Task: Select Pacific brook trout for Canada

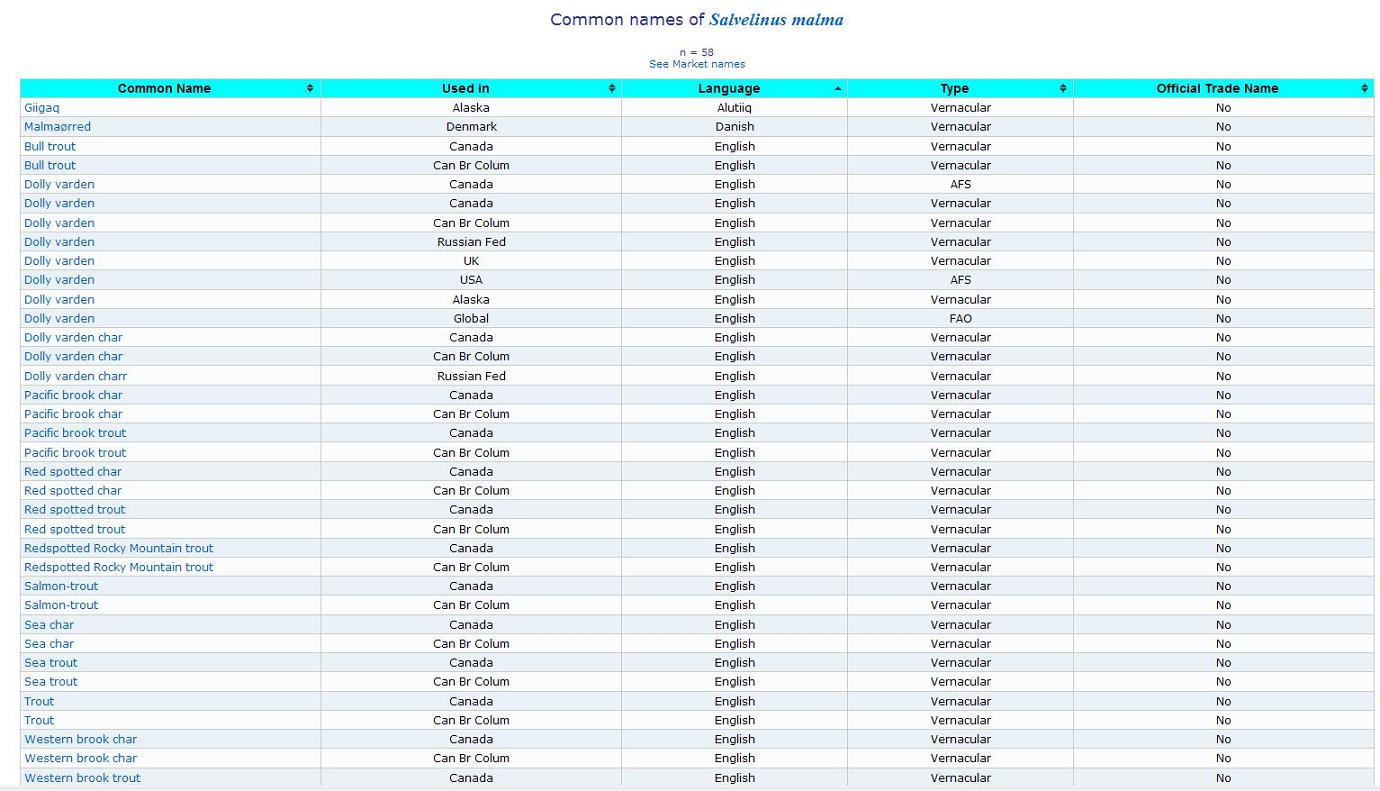Action: pyautogui.click(x=75, y=433)
